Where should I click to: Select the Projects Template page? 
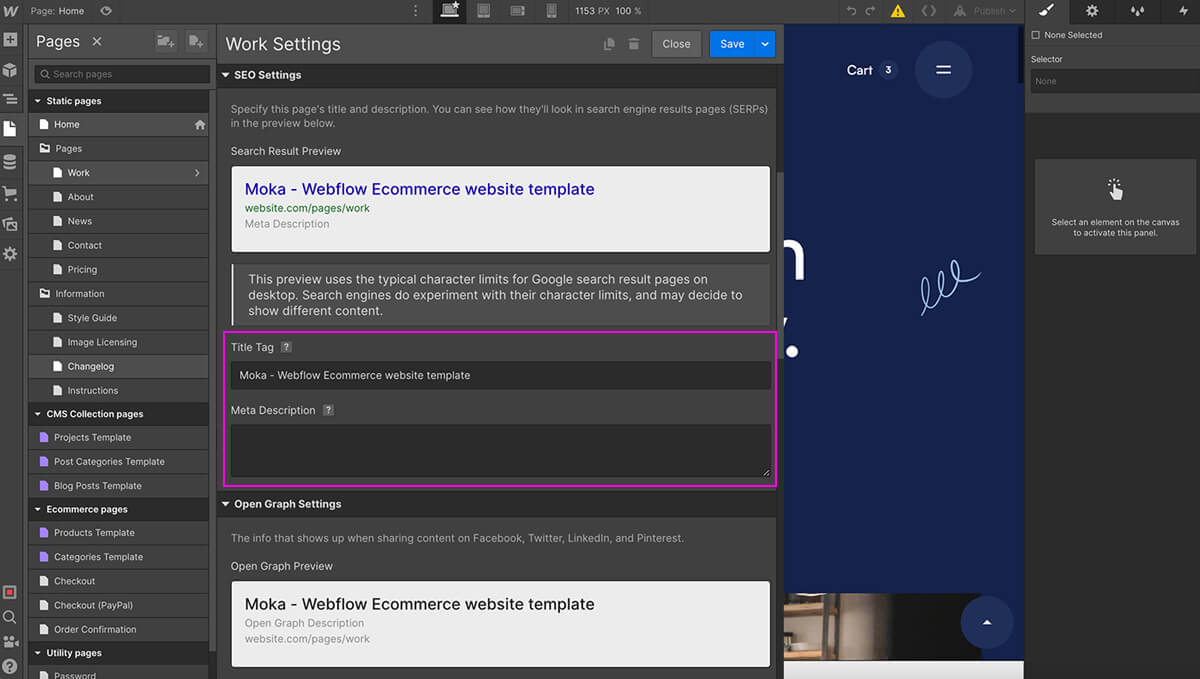(118, 437)
